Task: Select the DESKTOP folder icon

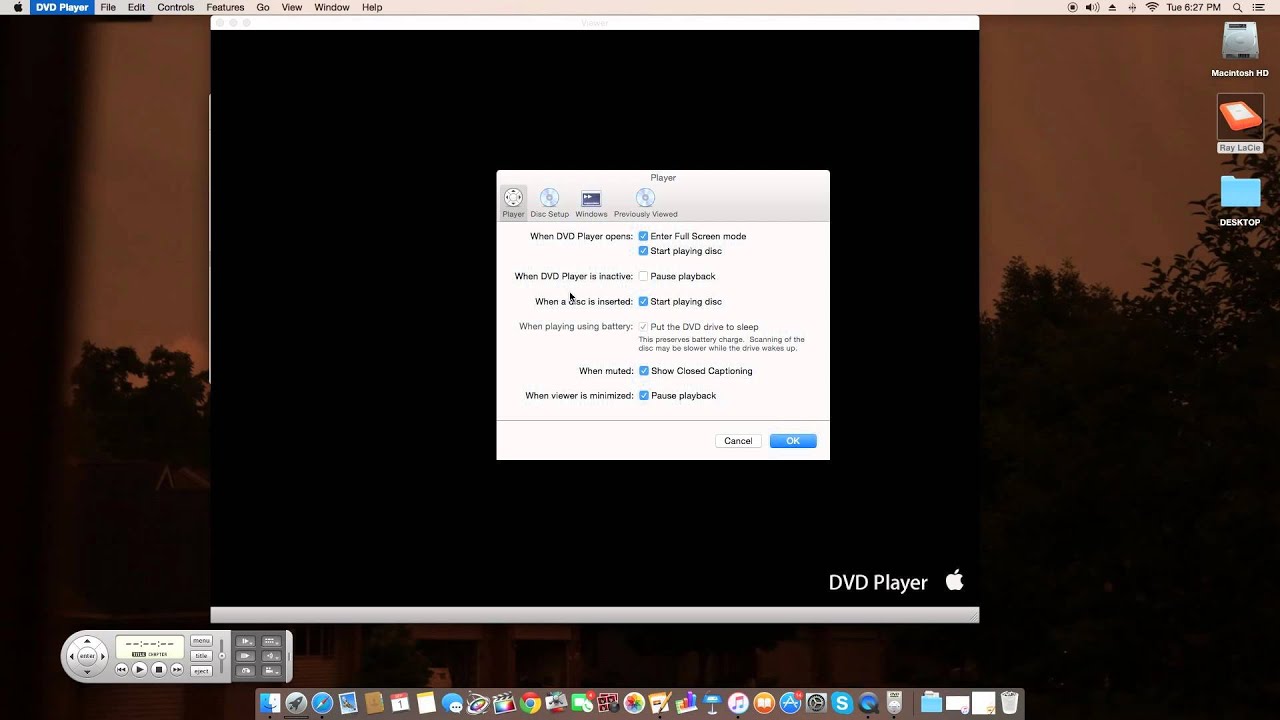Action: 1240,200
